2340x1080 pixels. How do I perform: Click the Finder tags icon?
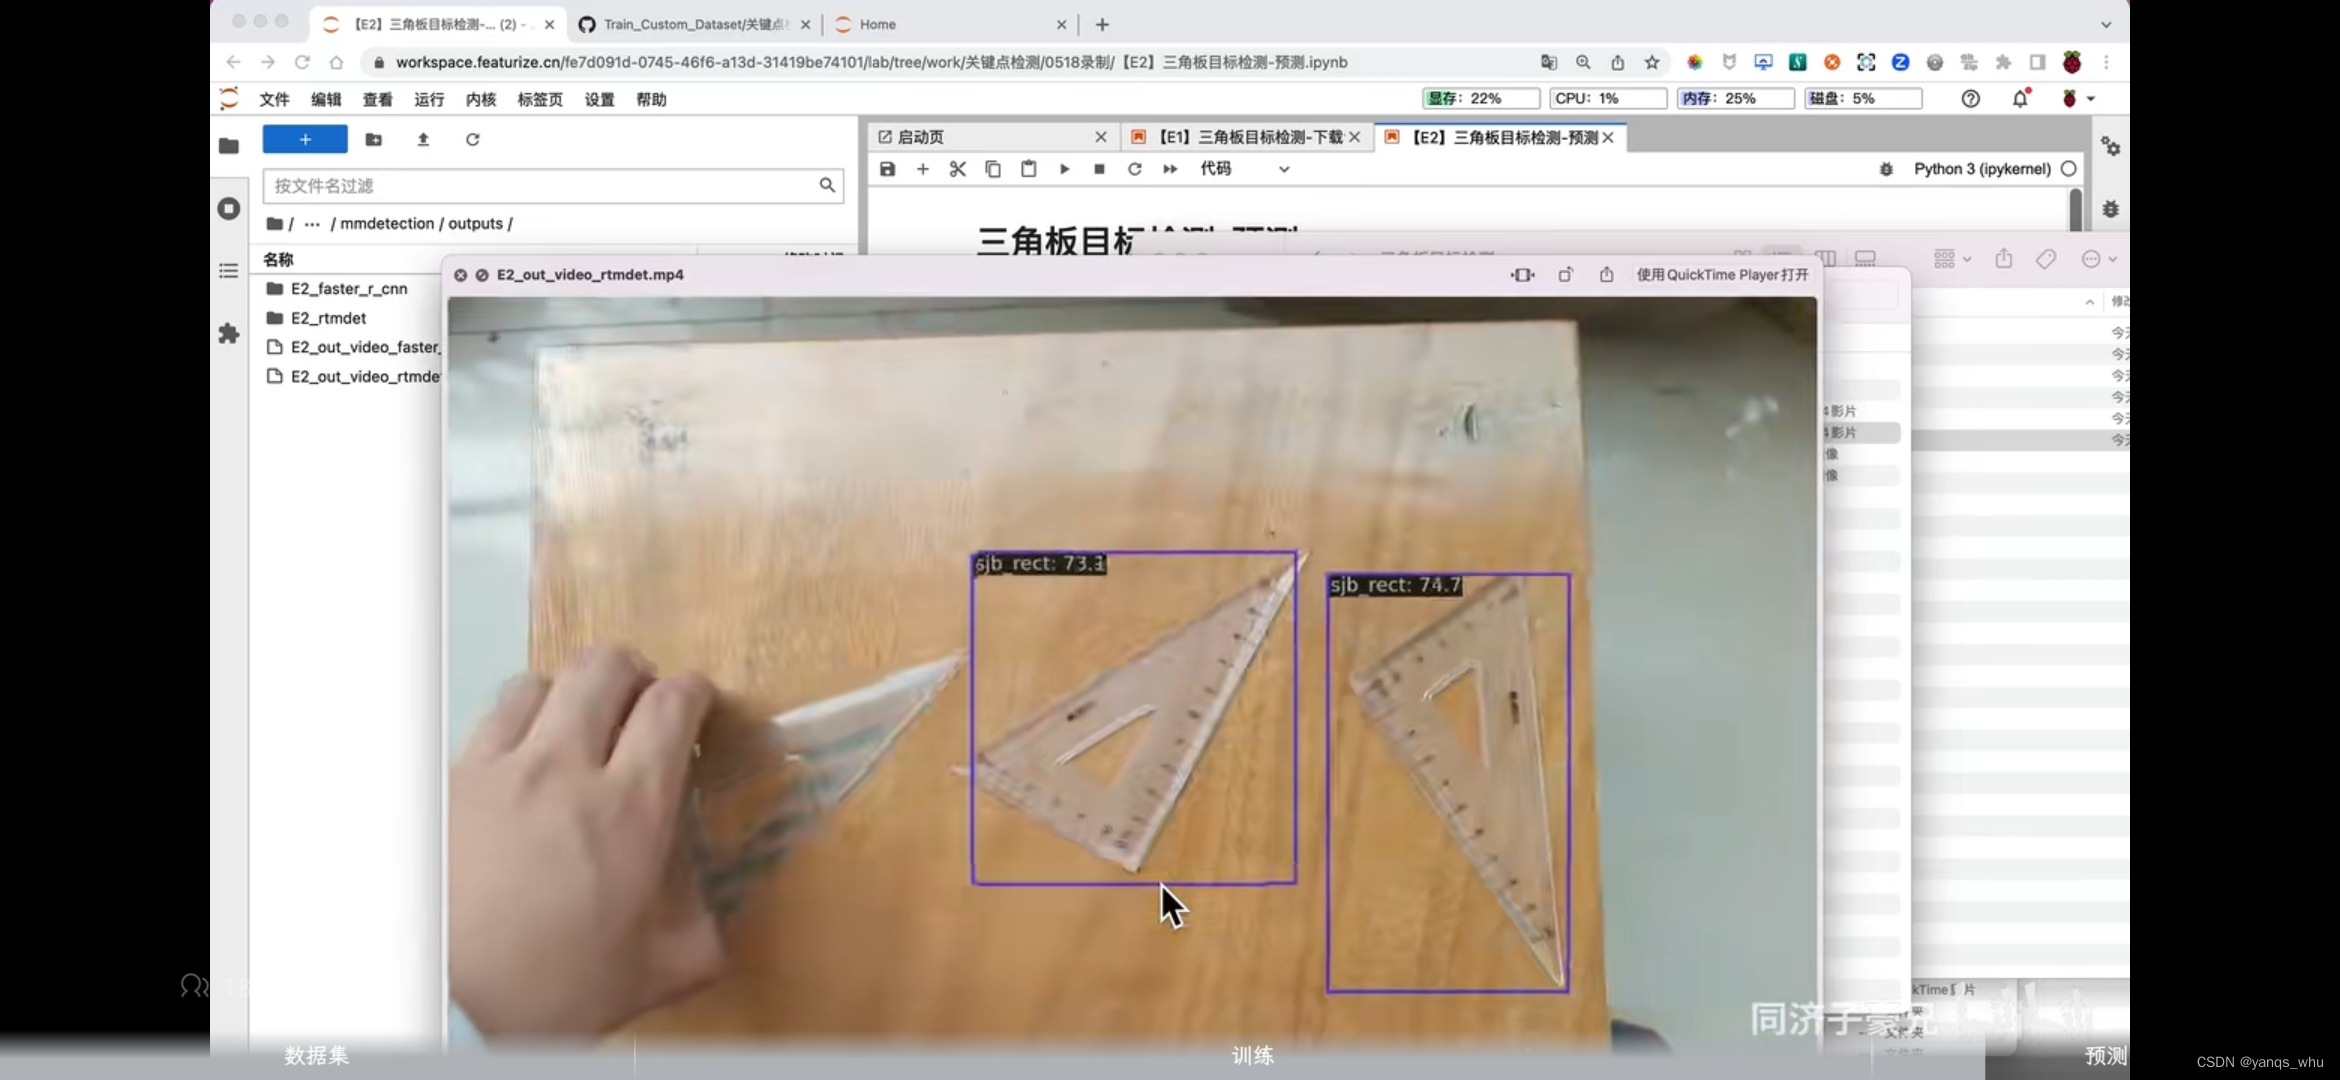click(2046, 259)
